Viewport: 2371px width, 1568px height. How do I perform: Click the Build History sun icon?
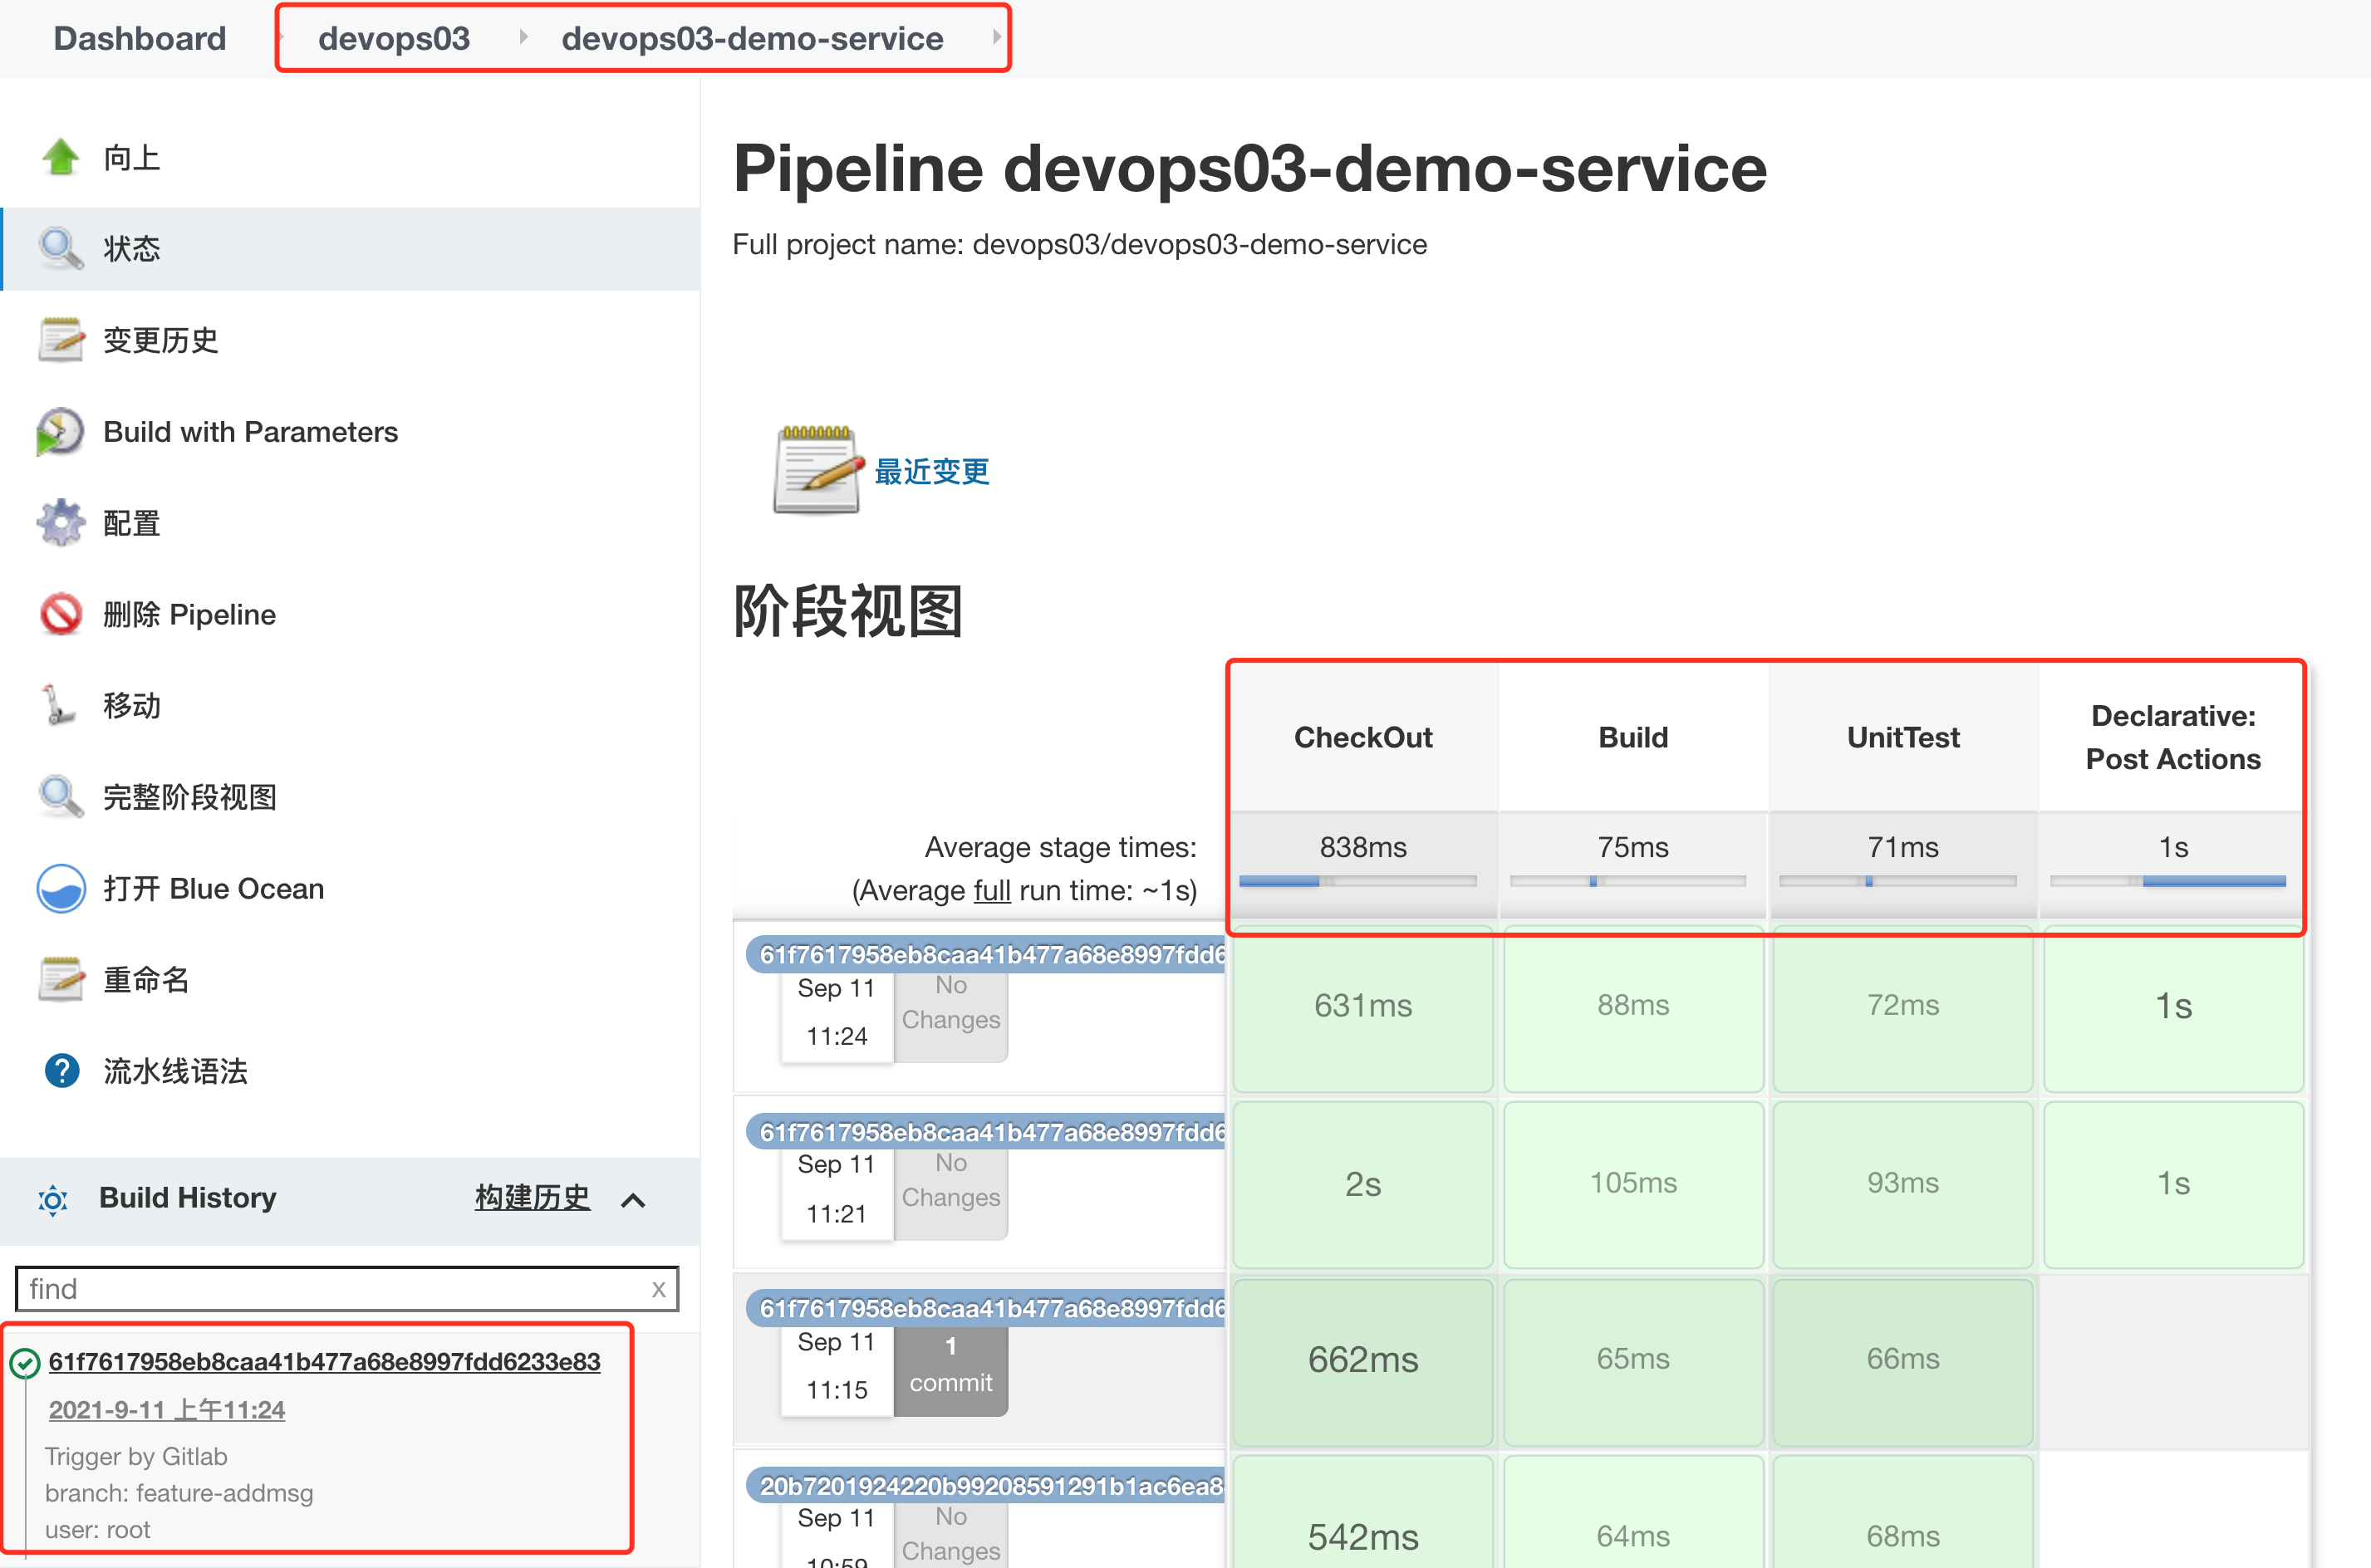point(53,1199)
